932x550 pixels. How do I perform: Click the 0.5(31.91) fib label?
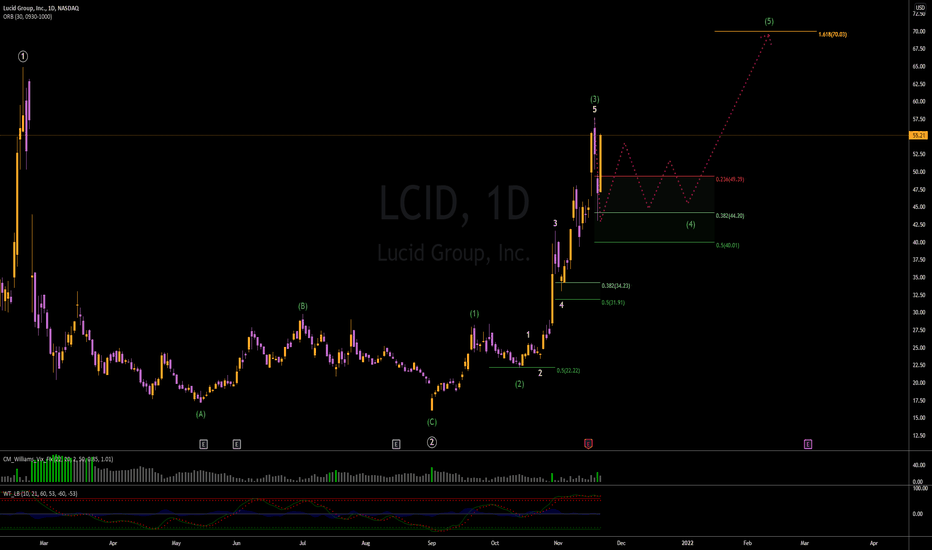coord(613,303)
